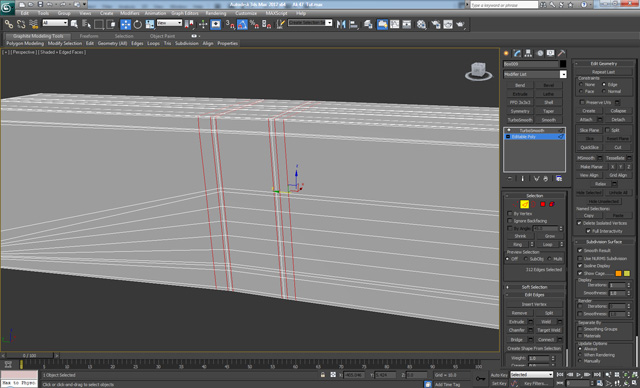
Task: Switch to the Create command panel tab
Action: (x=507, y=53)
